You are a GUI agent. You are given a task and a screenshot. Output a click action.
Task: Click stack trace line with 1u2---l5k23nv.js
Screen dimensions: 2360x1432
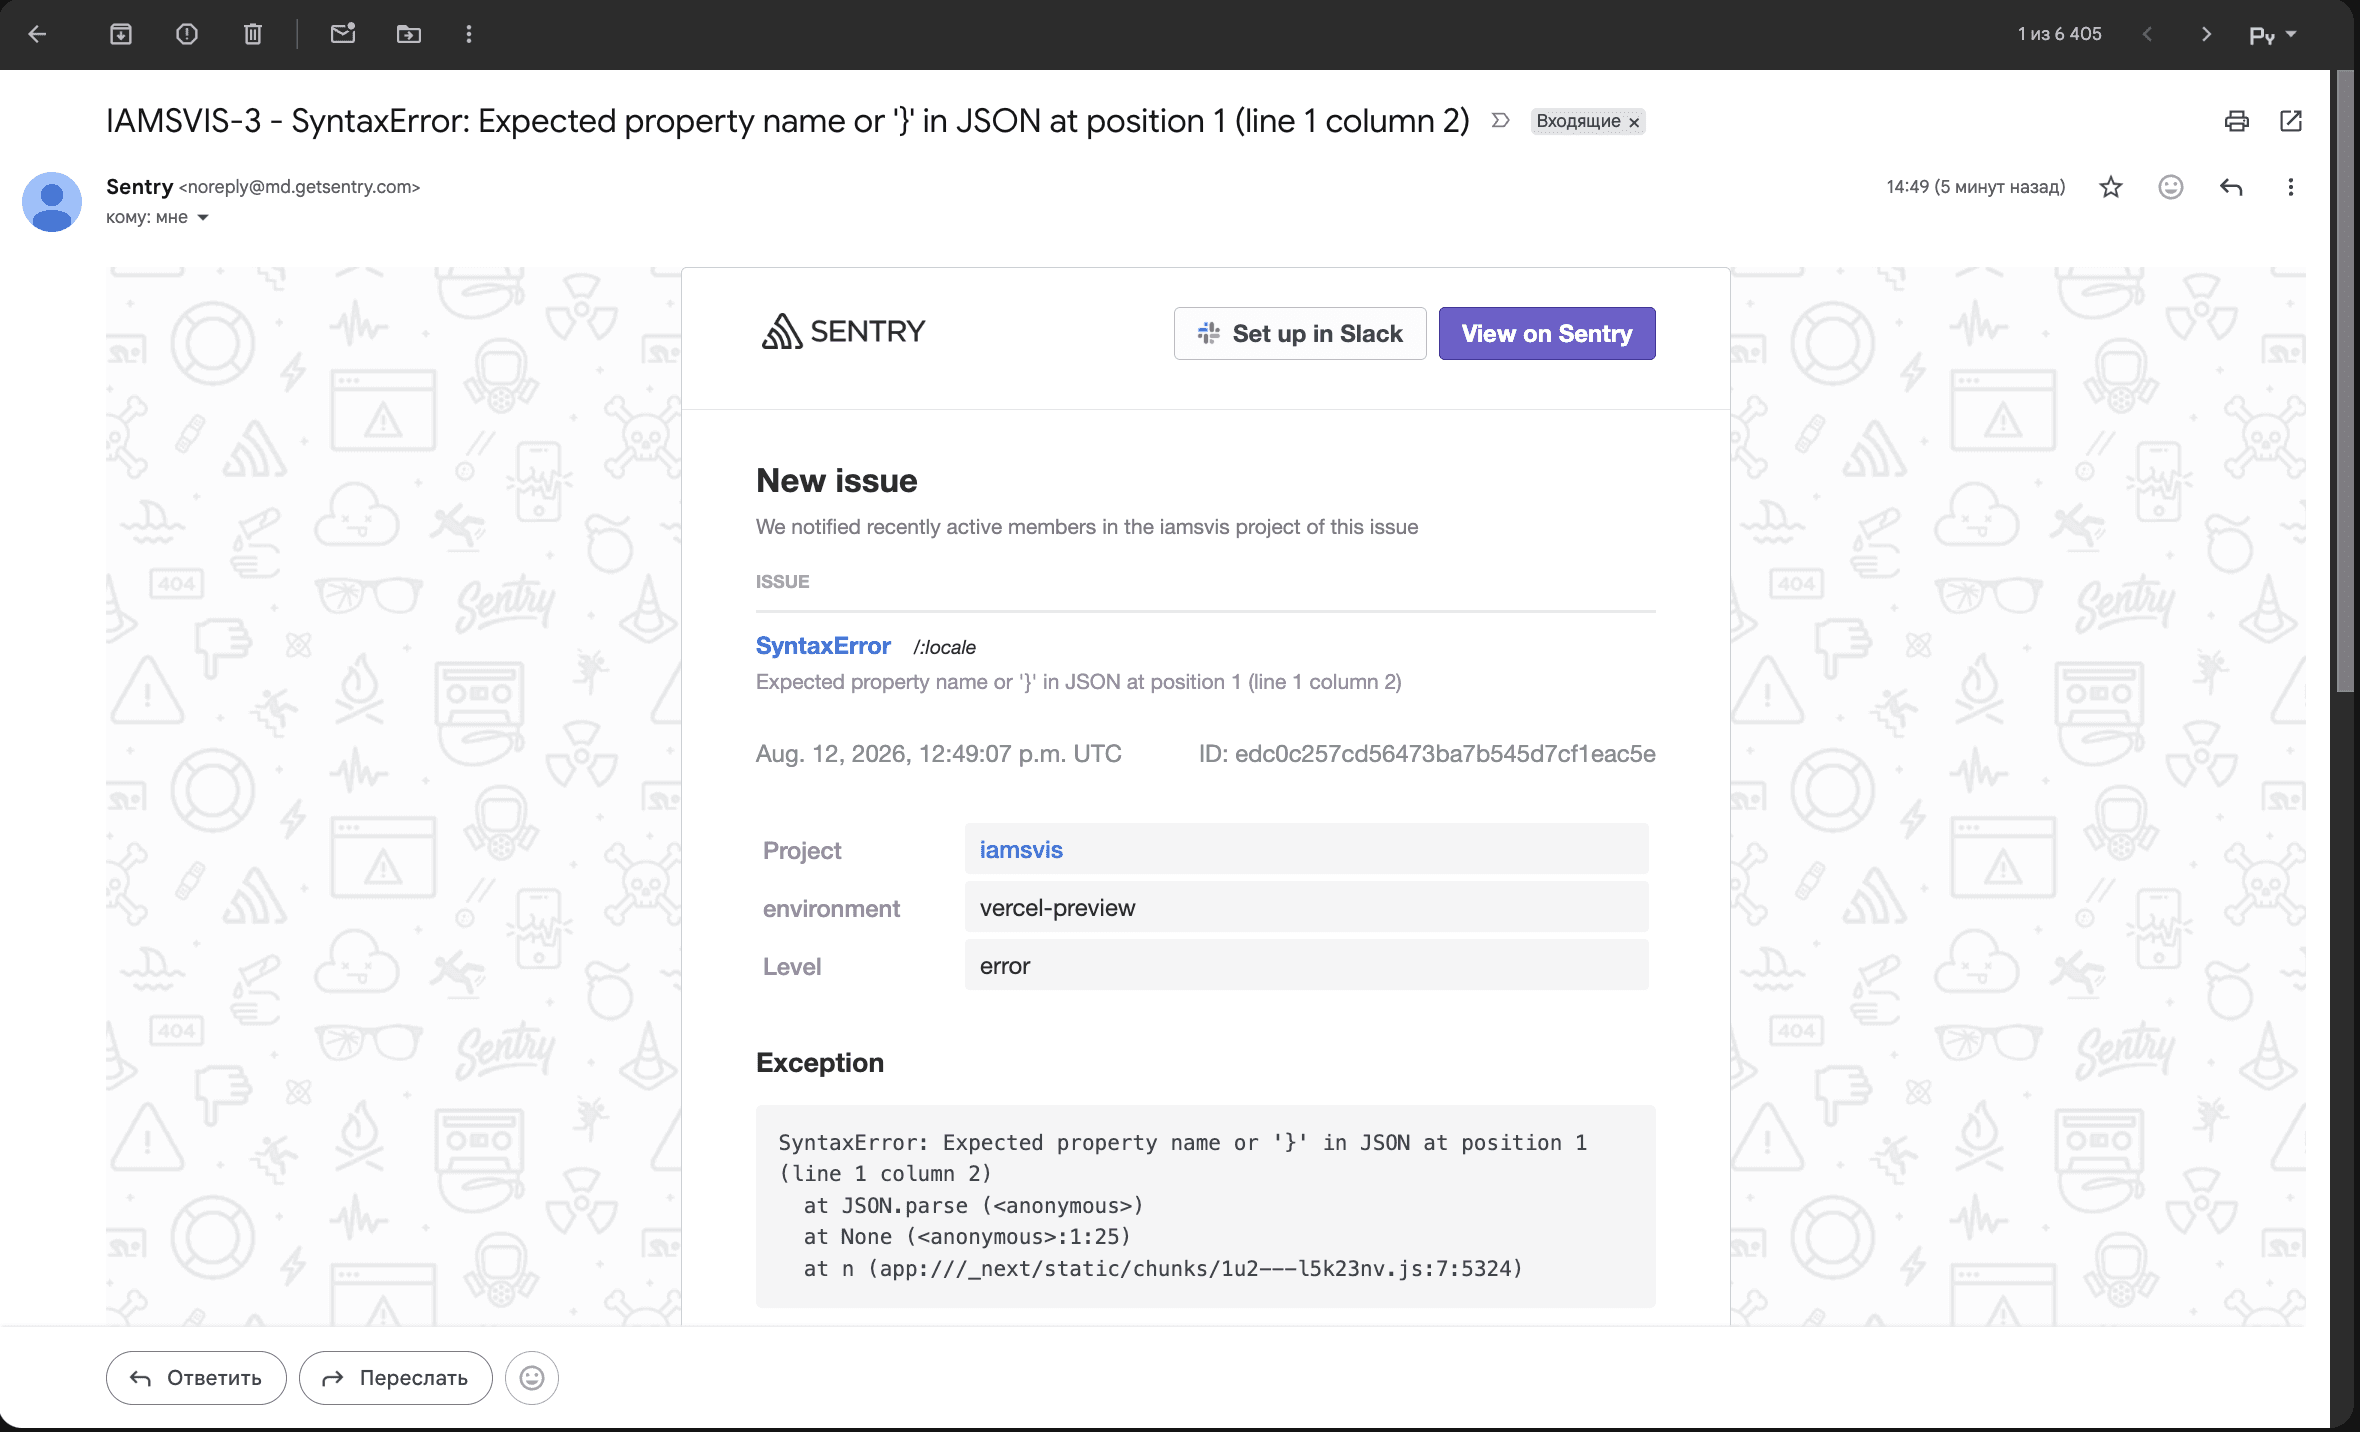point(1163,1269)
